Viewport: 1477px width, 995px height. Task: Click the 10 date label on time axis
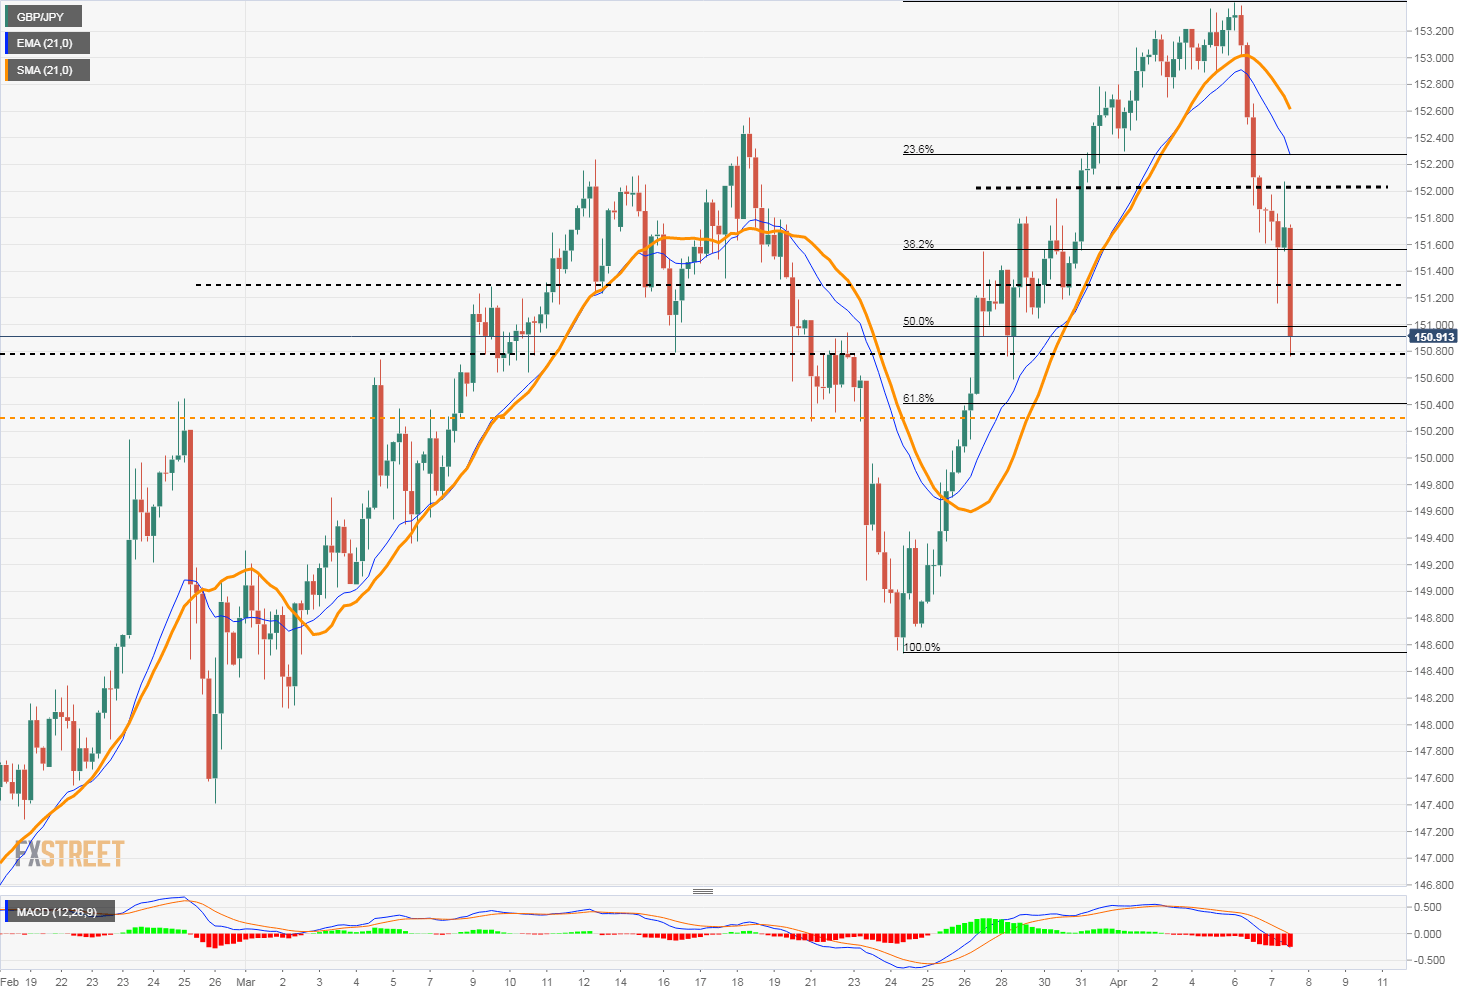[x=509, y=982]
